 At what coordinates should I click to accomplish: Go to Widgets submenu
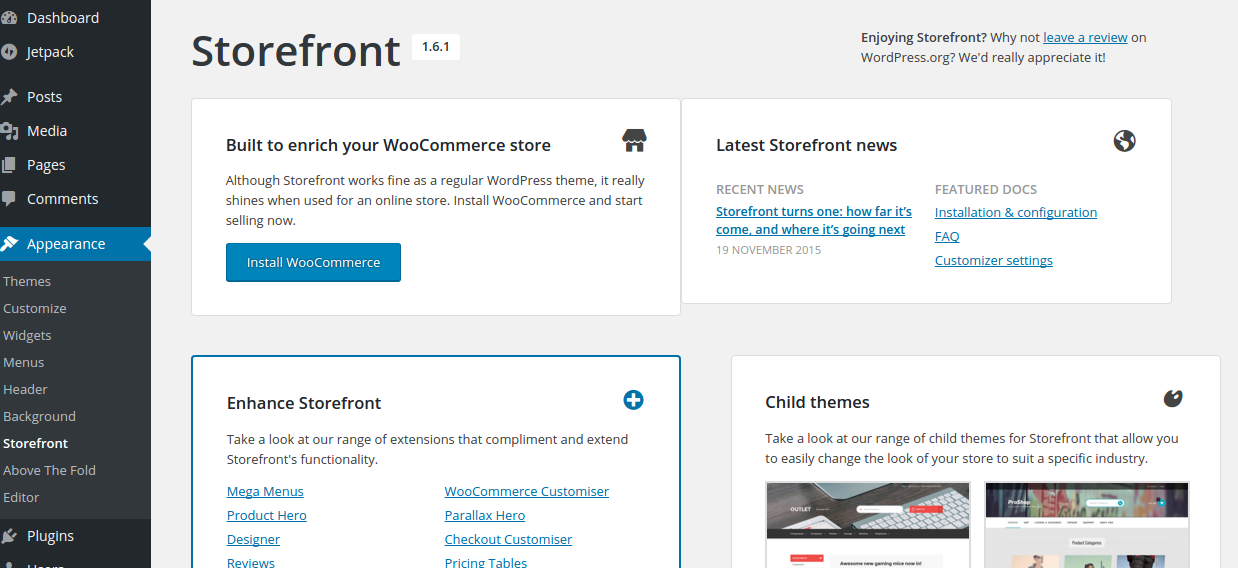(27, 336)
